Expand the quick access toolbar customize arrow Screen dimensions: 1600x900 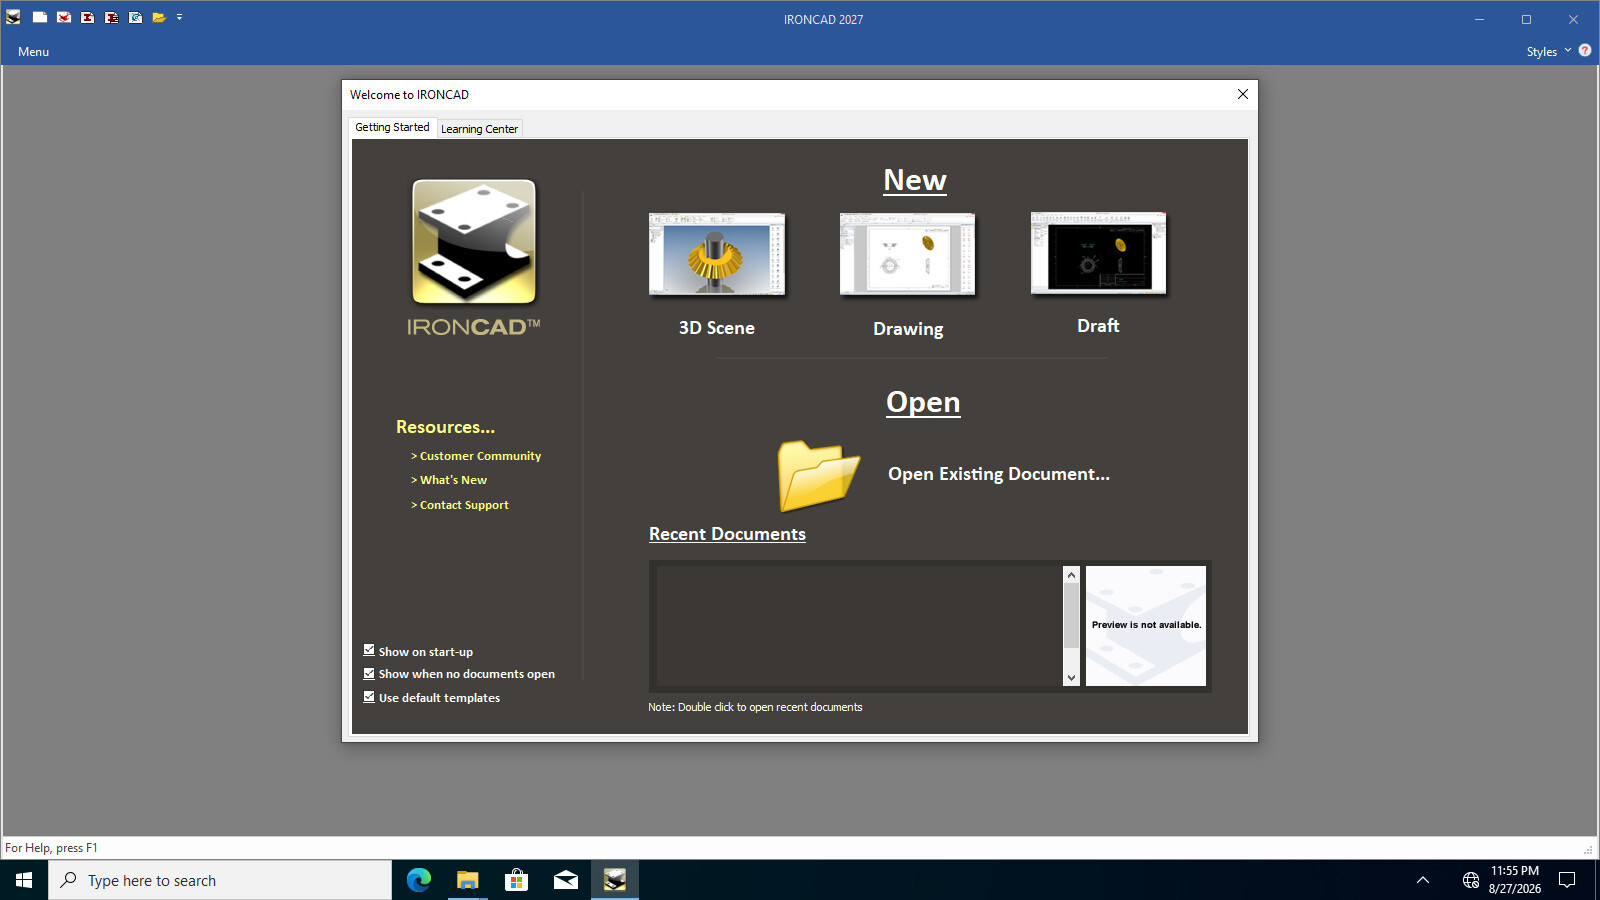(180, 17)
